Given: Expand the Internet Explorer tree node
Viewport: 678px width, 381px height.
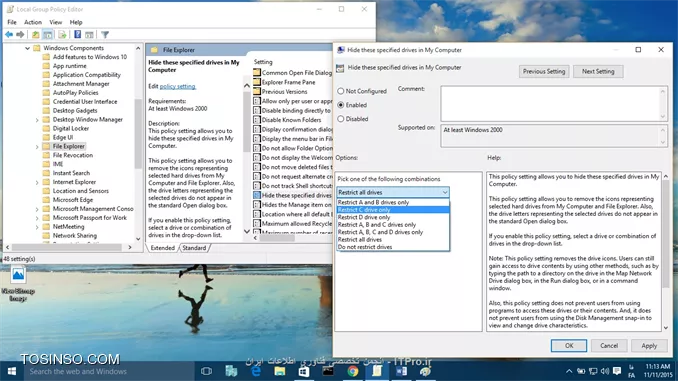Looking at the screenshot, I should coord(37,182).
